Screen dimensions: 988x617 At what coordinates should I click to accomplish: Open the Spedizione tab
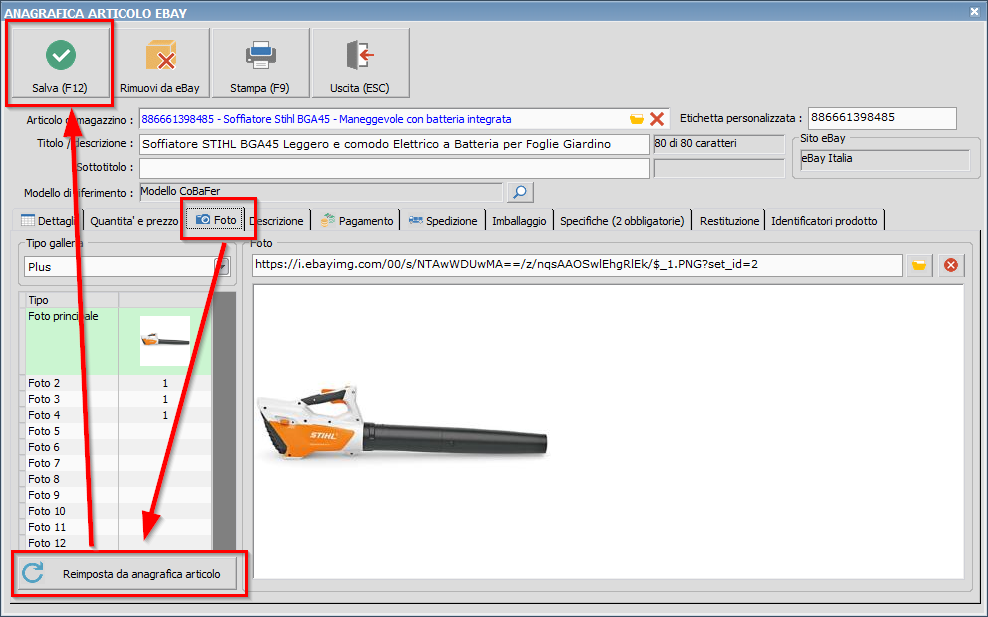coord(443,221)
